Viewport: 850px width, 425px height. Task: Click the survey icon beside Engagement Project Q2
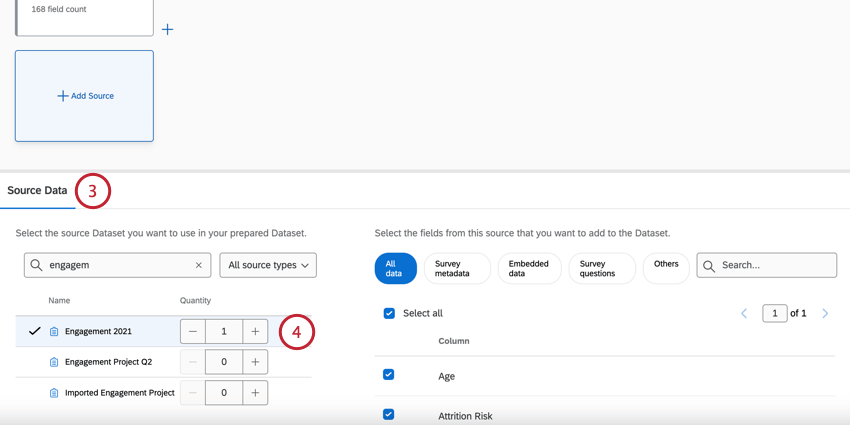(54, 362)
